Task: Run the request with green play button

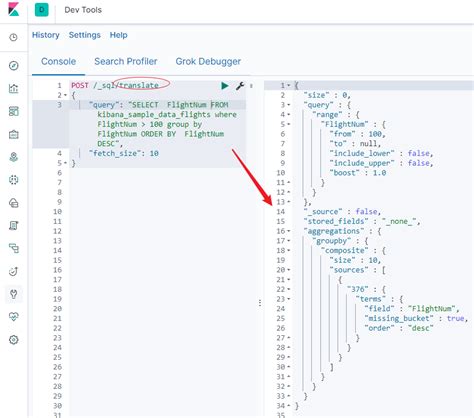Action: coord(225,86)
